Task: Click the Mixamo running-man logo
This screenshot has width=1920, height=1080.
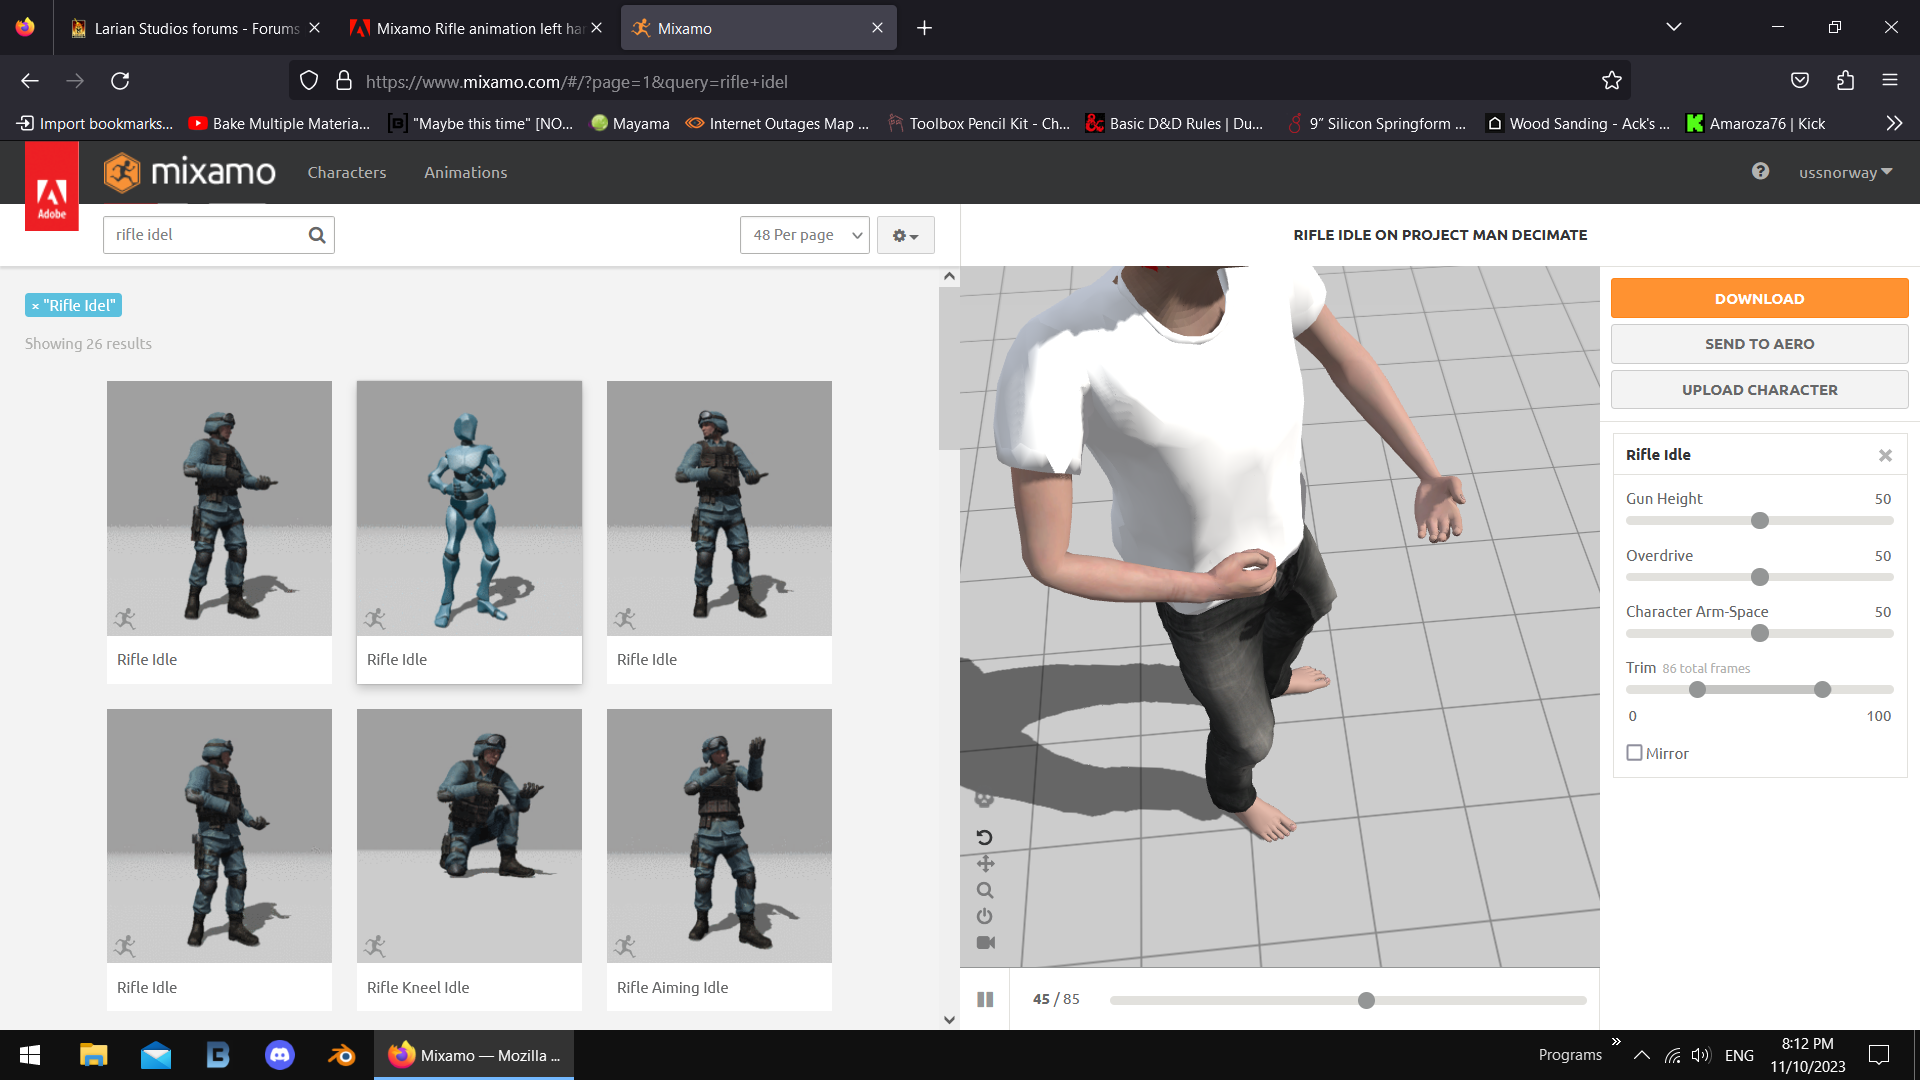Action: point(122,172)
